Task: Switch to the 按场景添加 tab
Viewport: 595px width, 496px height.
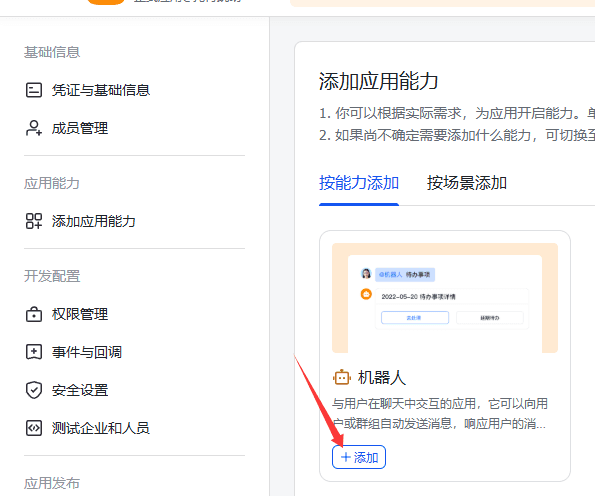Action: [467, 183]
